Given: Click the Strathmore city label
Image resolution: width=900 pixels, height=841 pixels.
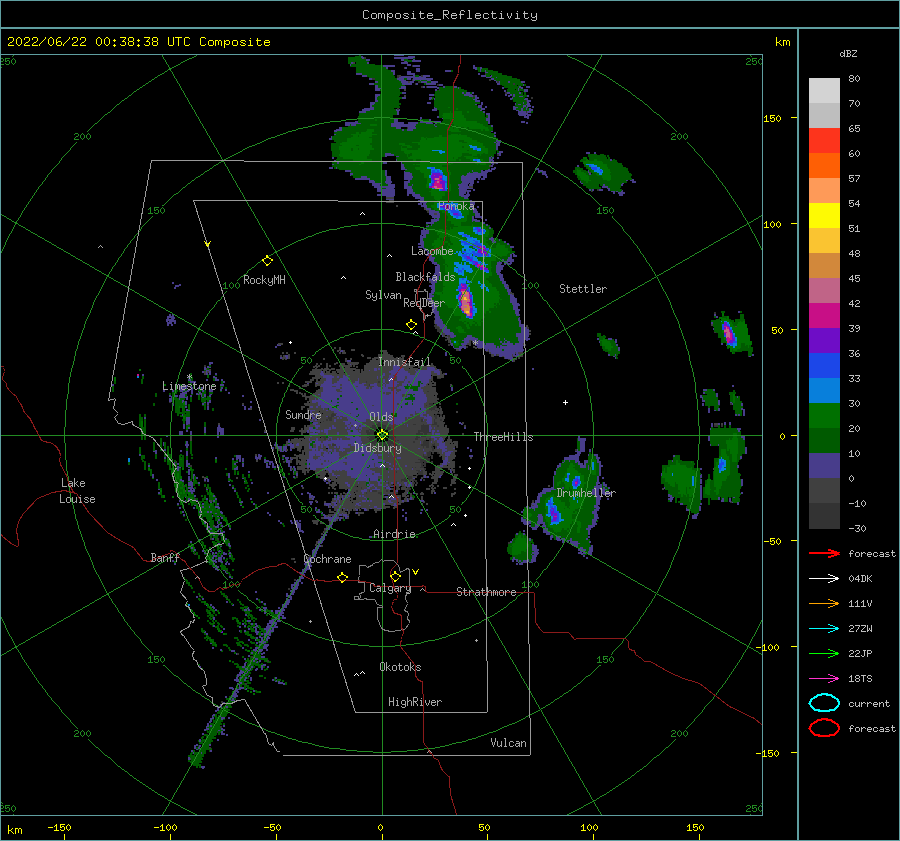Looking at the screenshot, I should click(486, 592).
